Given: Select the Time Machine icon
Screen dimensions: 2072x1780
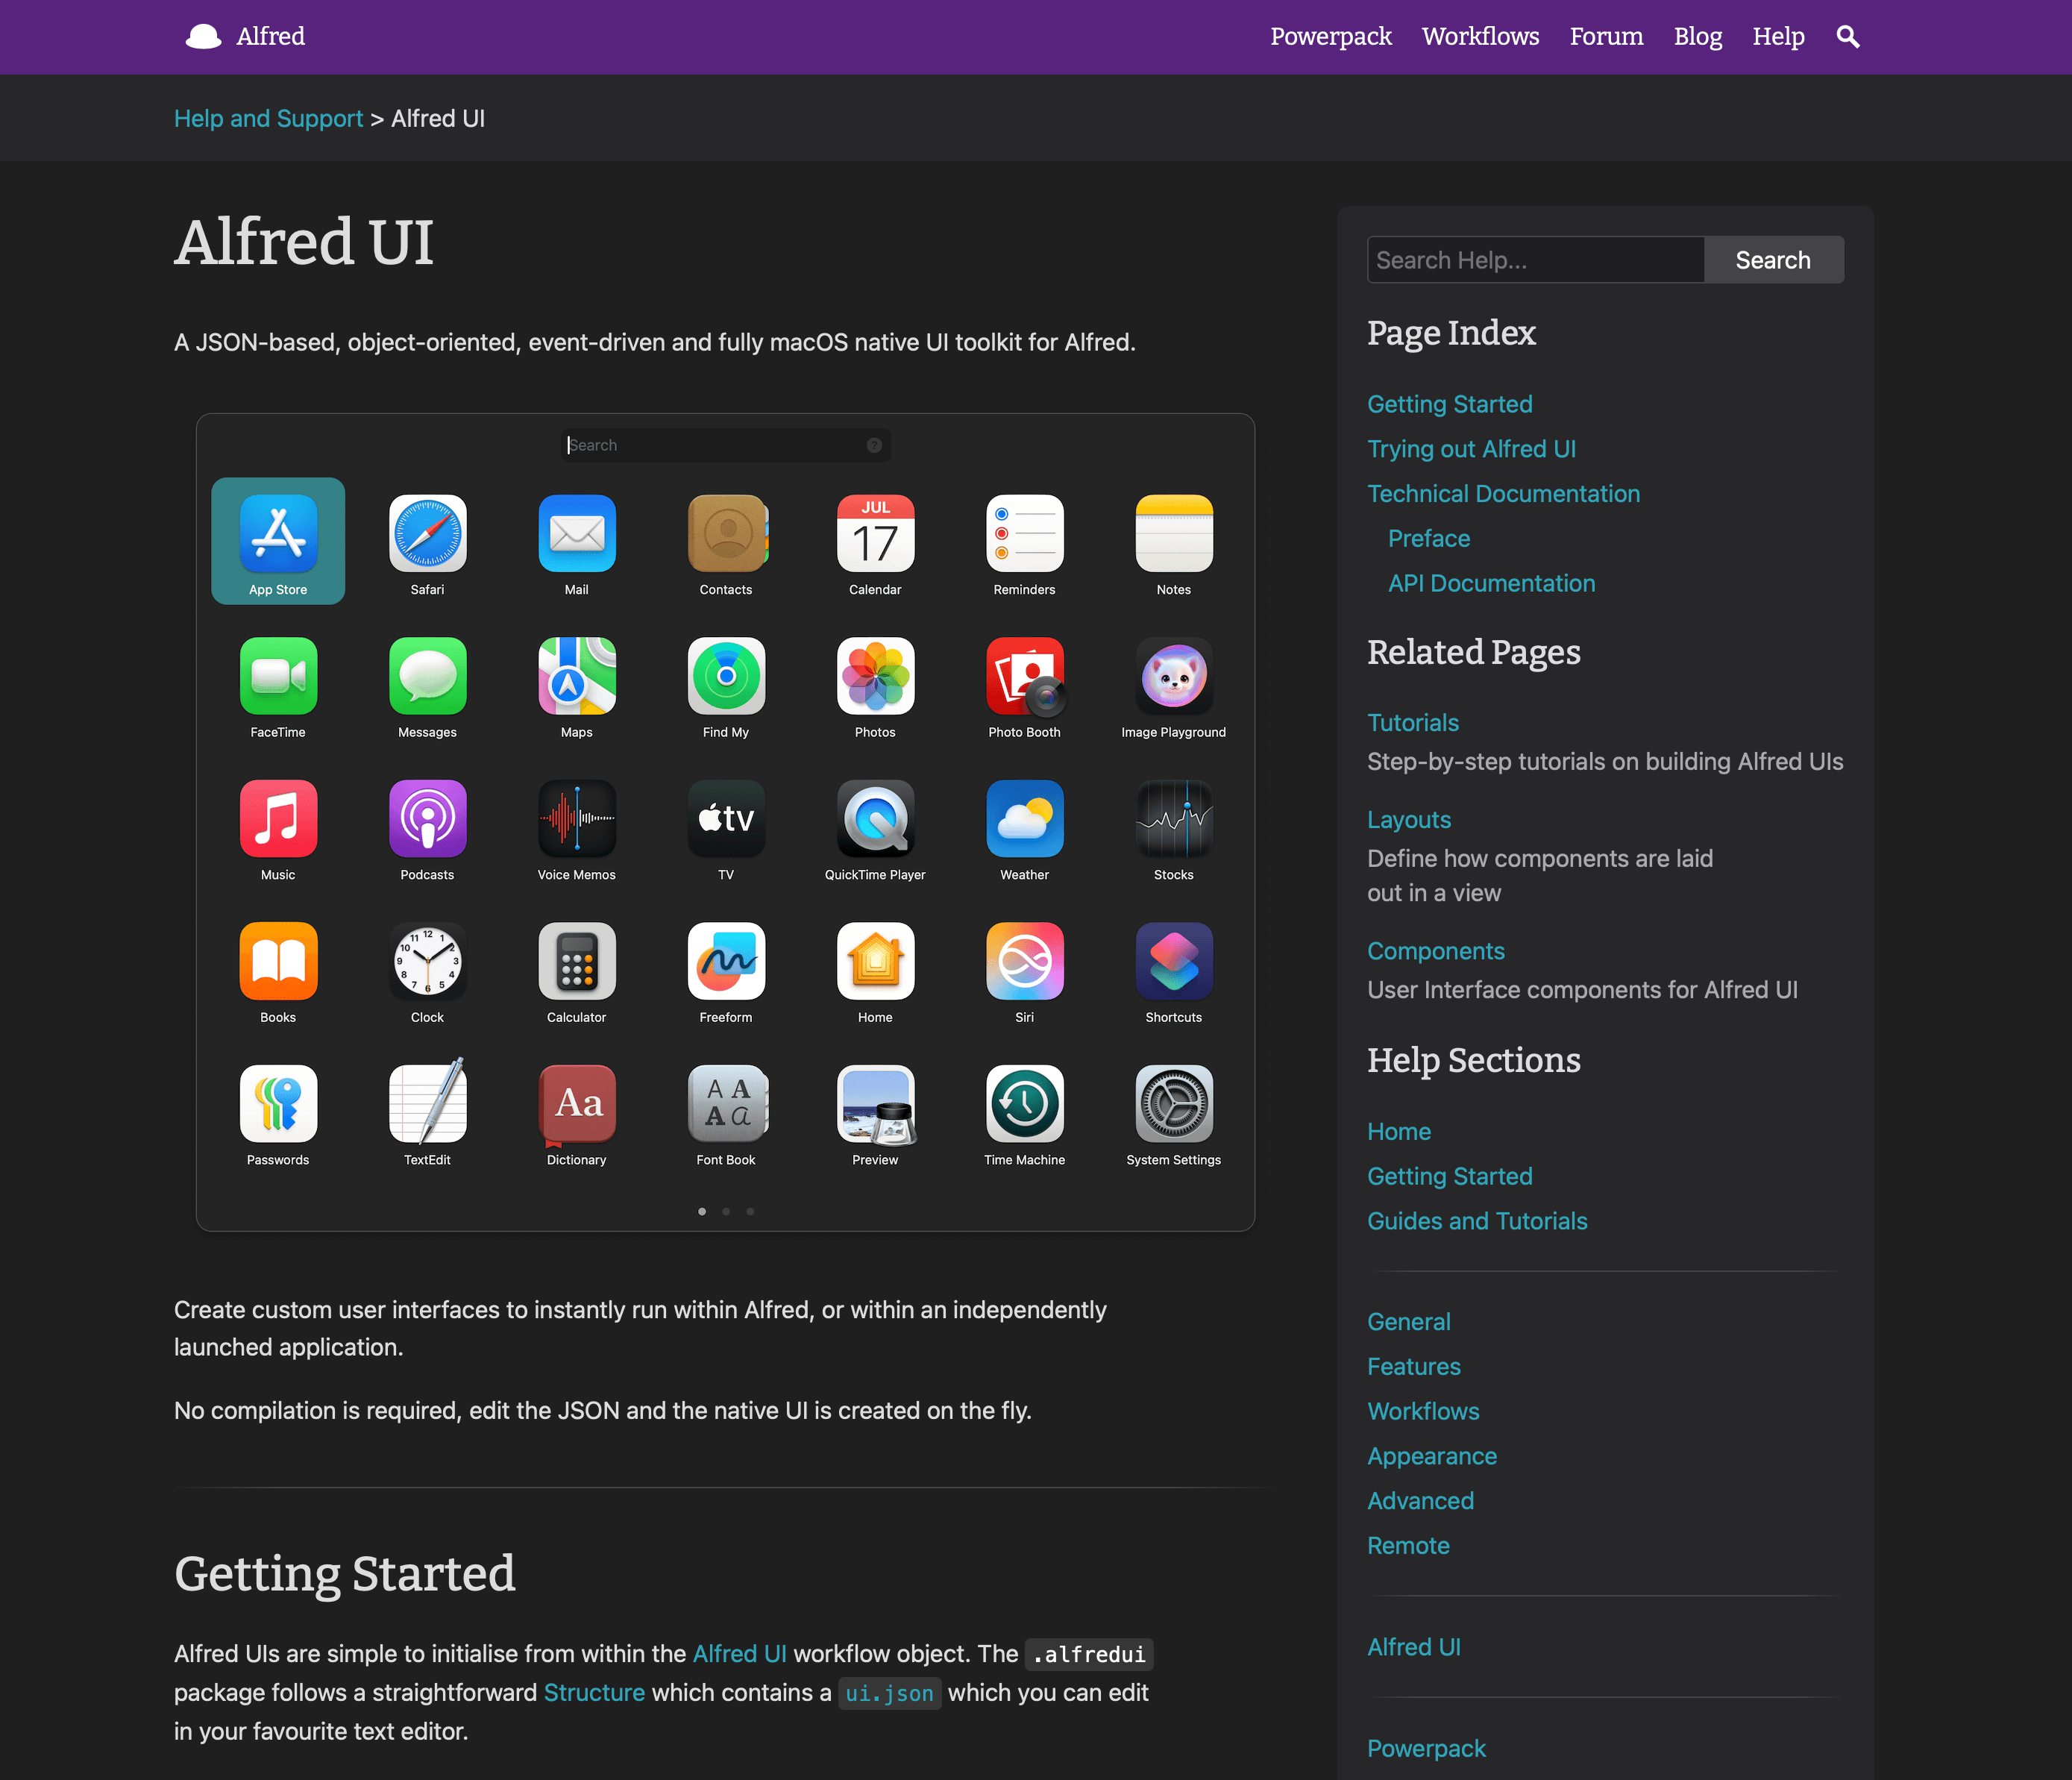Looking at the screenshot, I should click(x=1024, y=1103).
